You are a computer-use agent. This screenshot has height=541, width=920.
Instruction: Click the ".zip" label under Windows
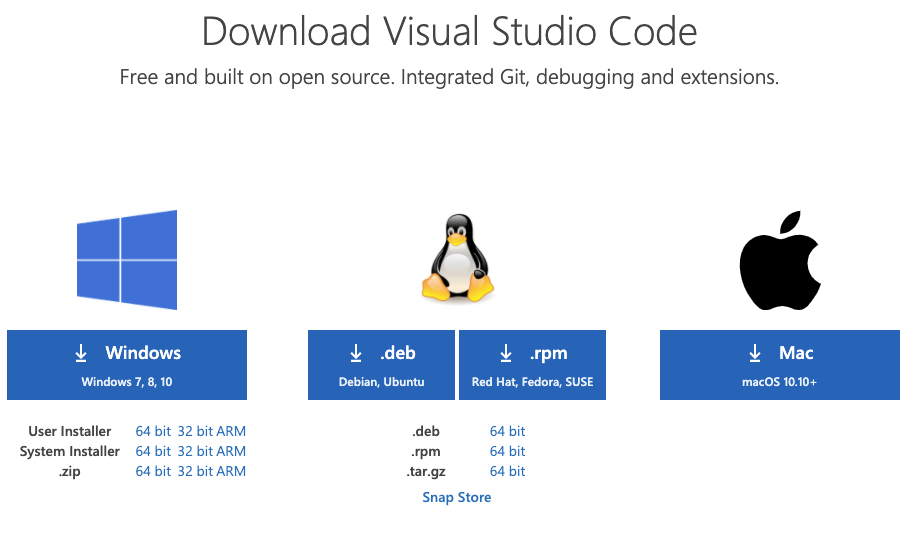(70, 472)
